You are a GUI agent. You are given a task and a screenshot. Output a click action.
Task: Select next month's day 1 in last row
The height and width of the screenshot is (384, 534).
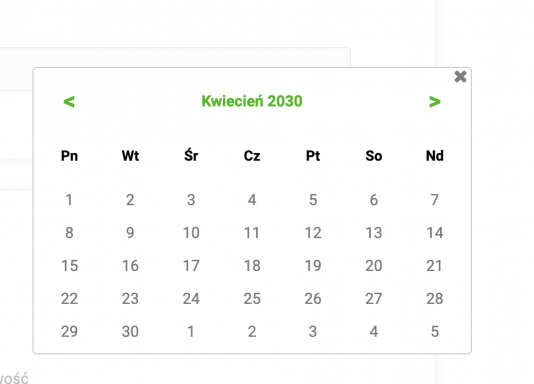click(191, 332)
